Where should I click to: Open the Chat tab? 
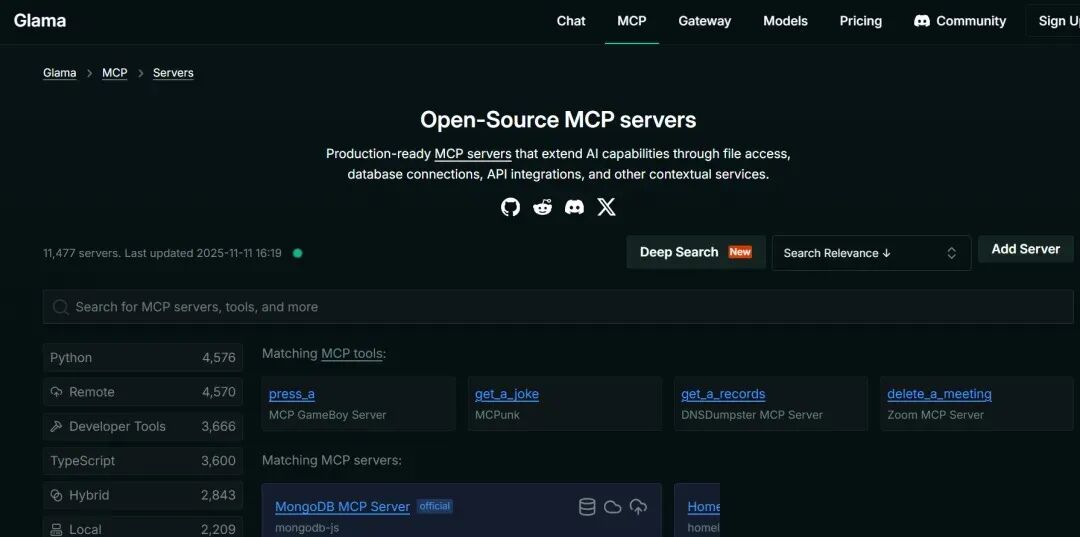point(571,21)
